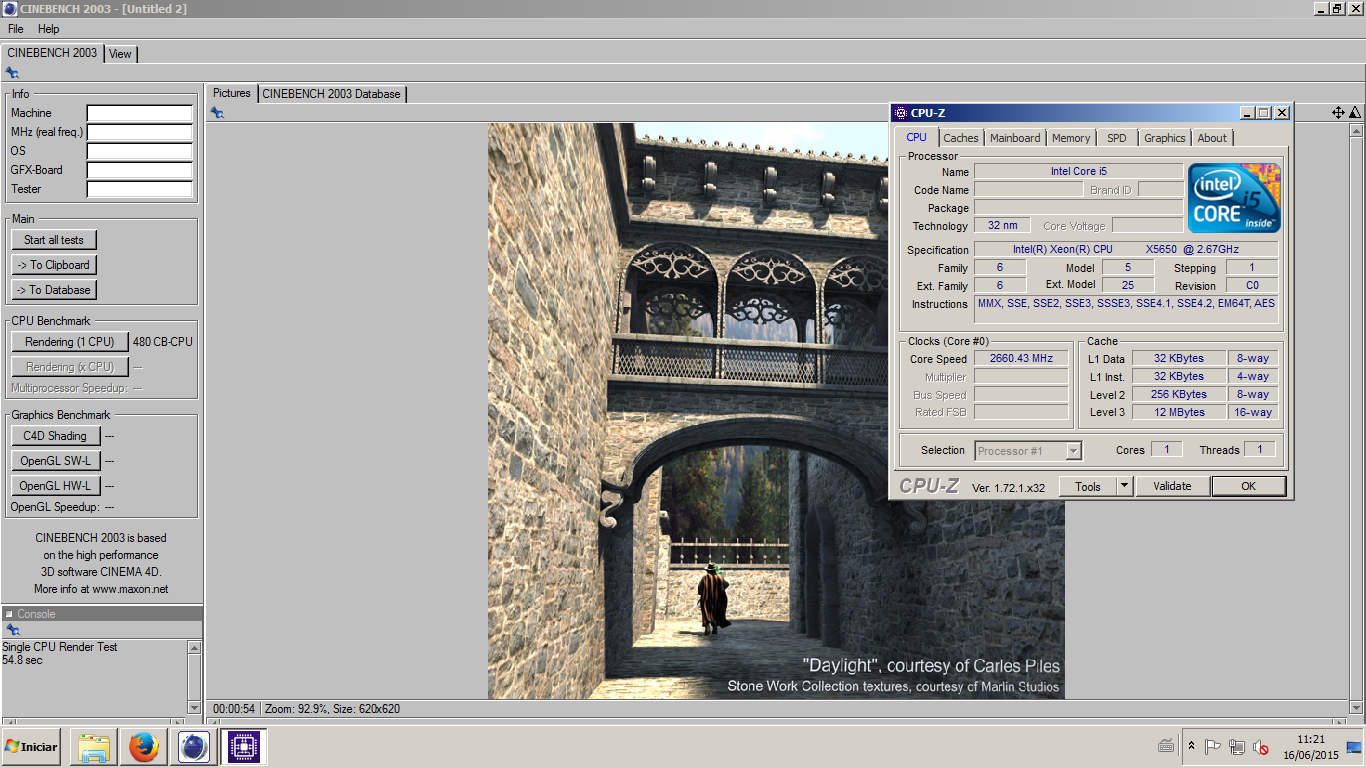This screenshot has height=768, width=1366.
Task: Select the CPU tab in CPU-Z
Action: click(916, 137)
